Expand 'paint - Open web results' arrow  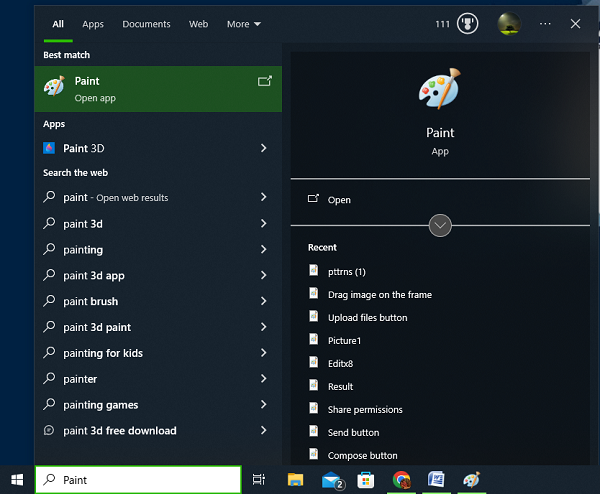tap(264, 197)
